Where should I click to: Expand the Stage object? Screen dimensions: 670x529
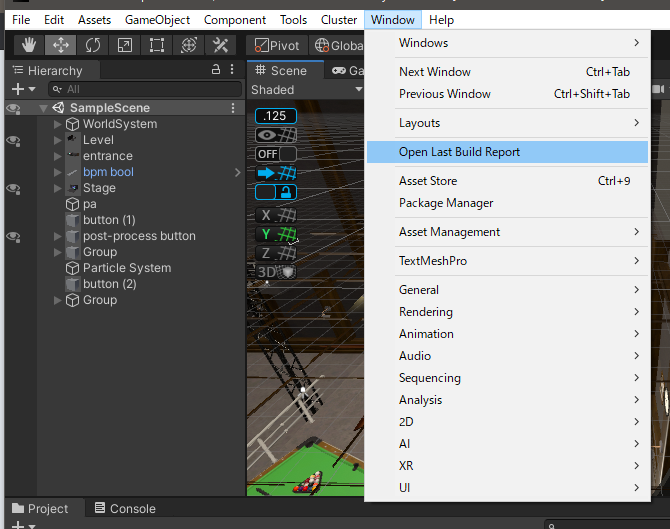(58, 188)
